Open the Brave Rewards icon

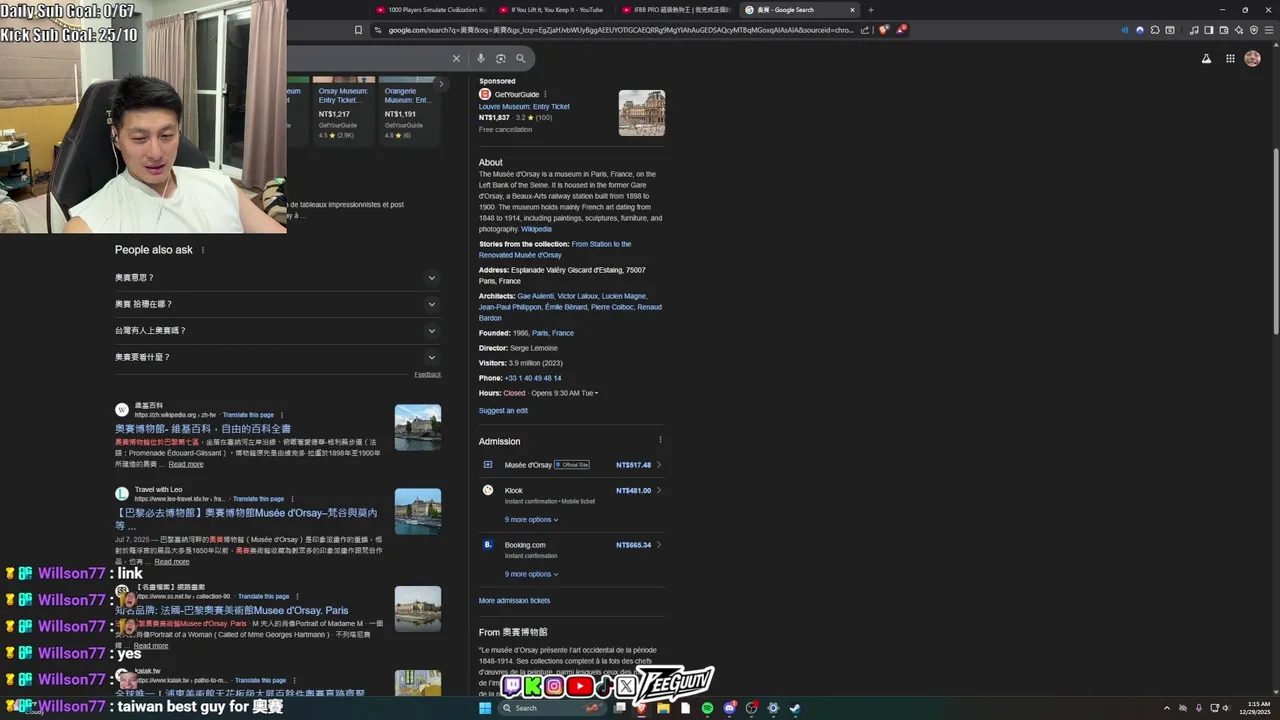pyautogui.click(x=901, y=30)
